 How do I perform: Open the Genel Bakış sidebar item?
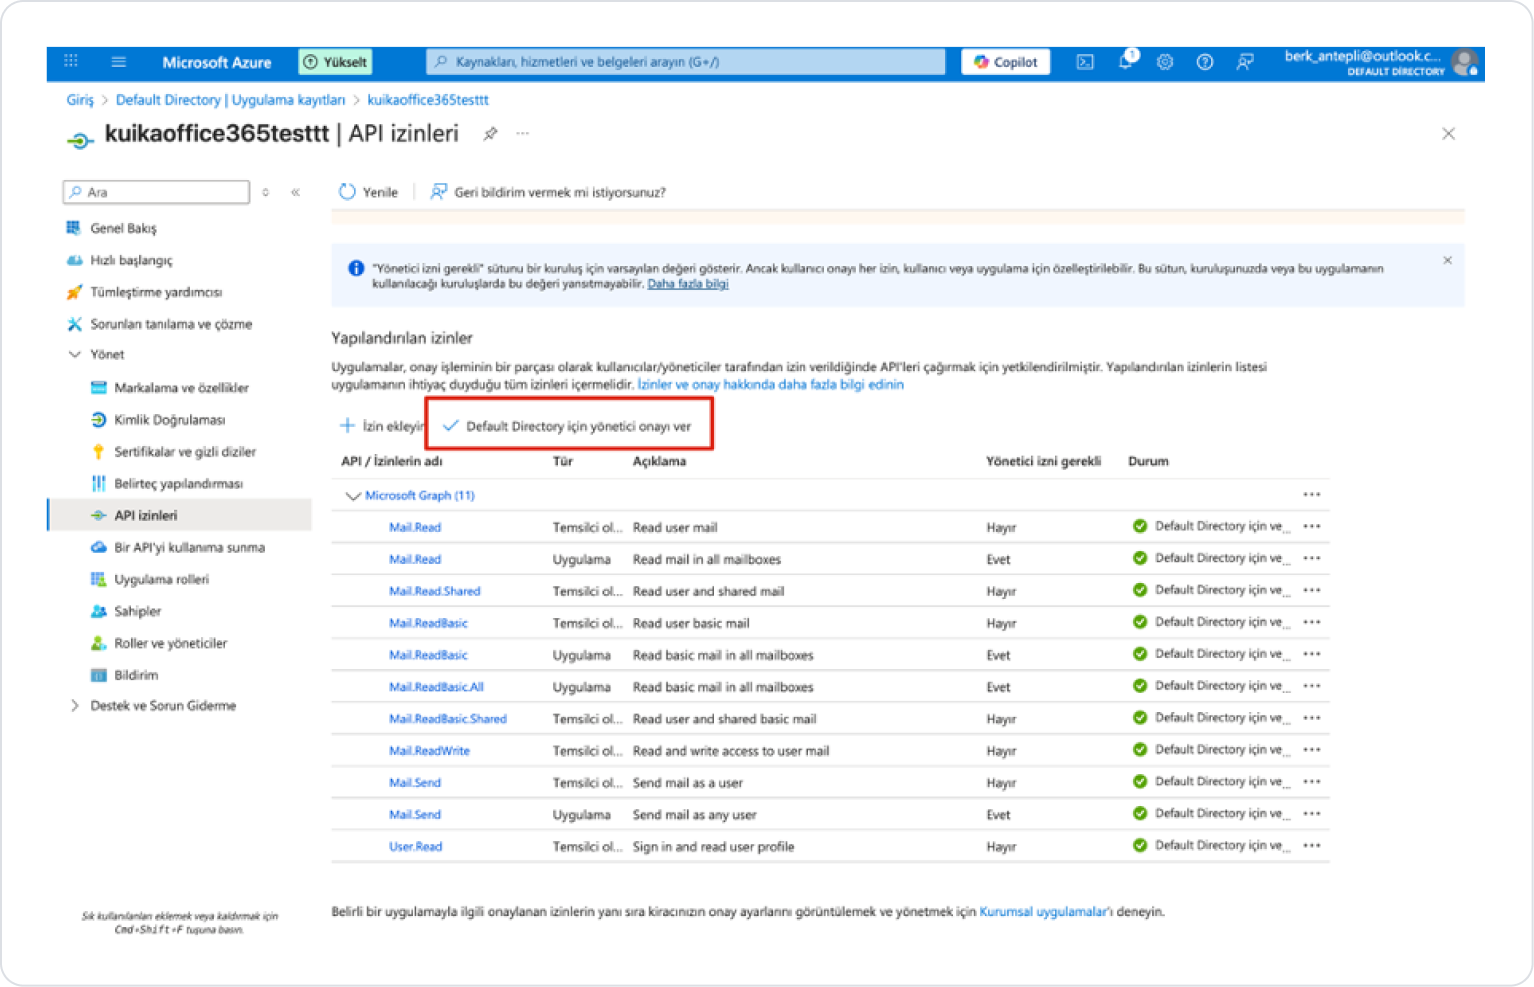tap(123, 228)
